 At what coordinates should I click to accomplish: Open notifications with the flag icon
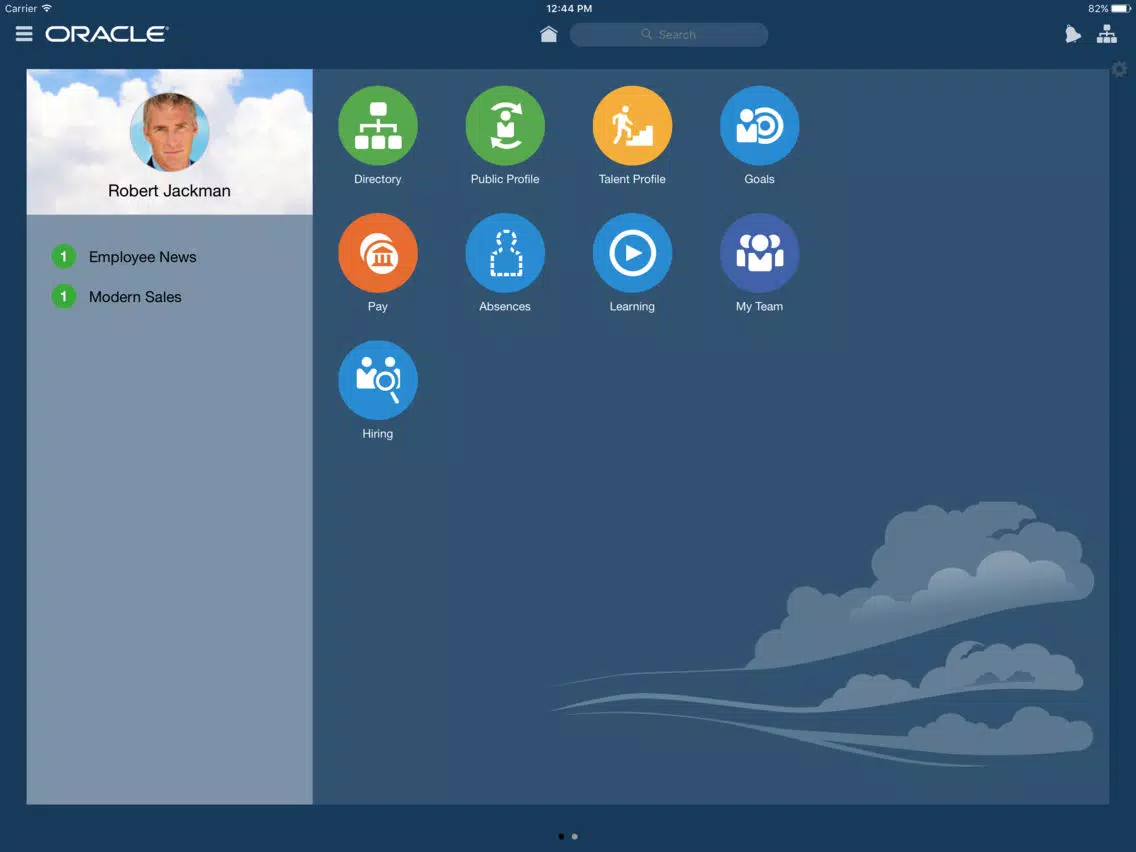click(x=1072, y=33)
